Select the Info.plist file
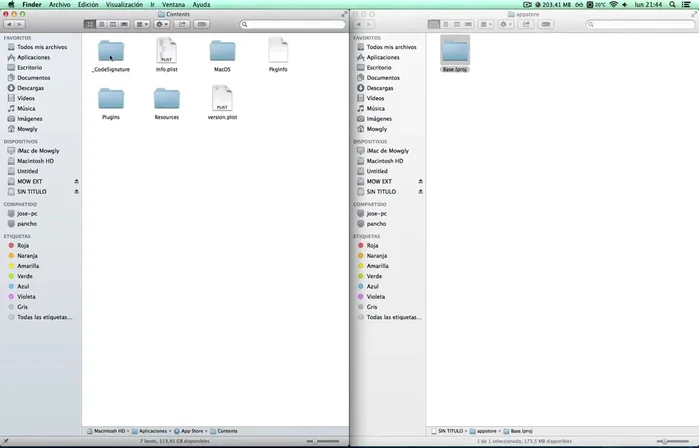Screen dimensions: 699x448 (166, 51)
